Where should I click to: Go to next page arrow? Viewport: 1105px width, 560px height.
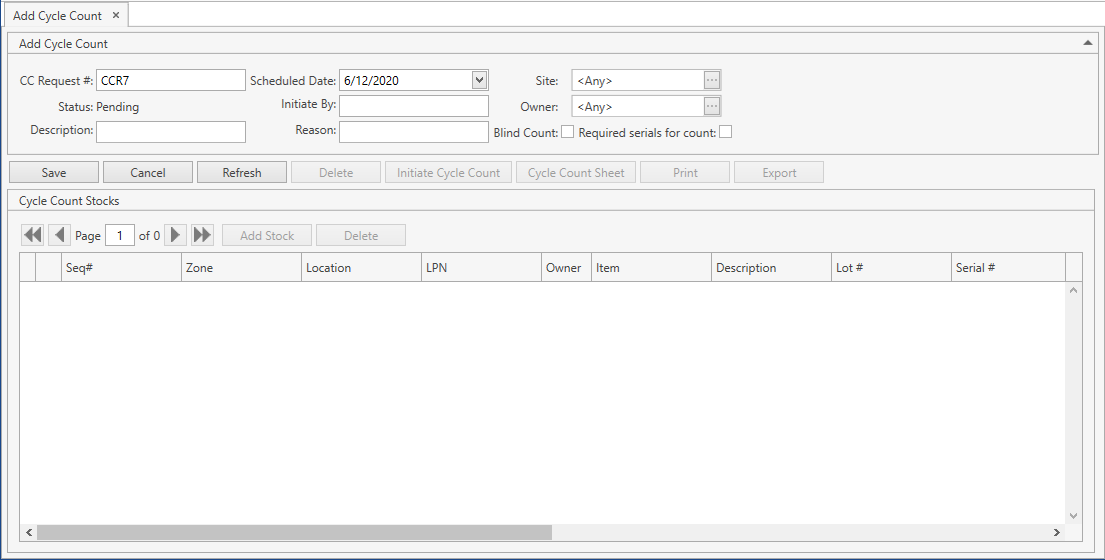[176, 235]
